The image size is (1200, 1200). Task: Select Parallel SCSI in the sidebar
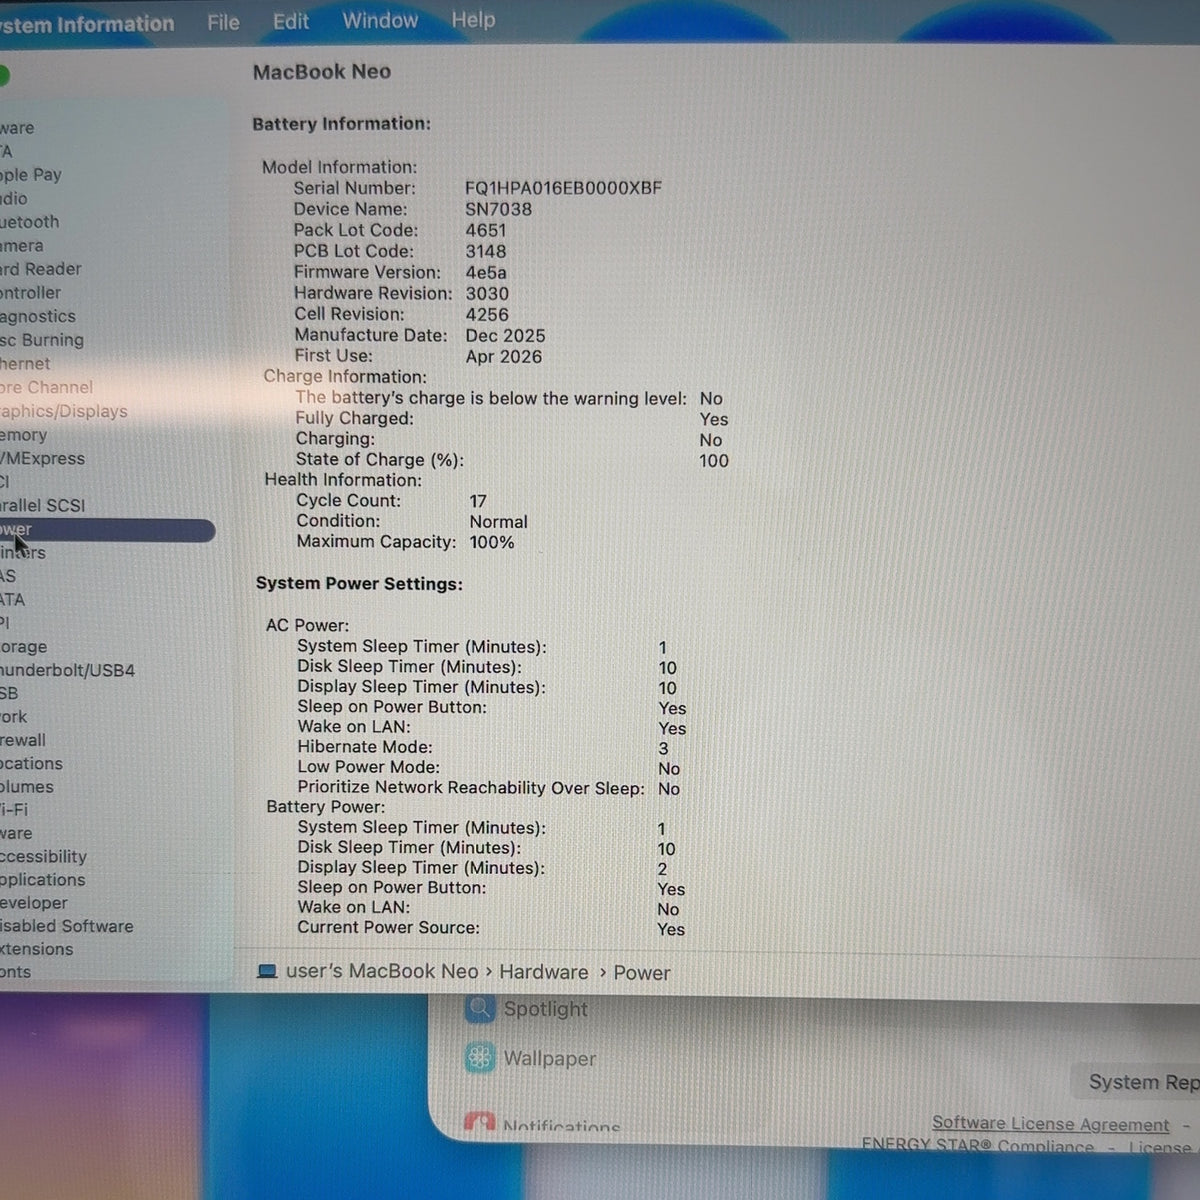[43, 505]
